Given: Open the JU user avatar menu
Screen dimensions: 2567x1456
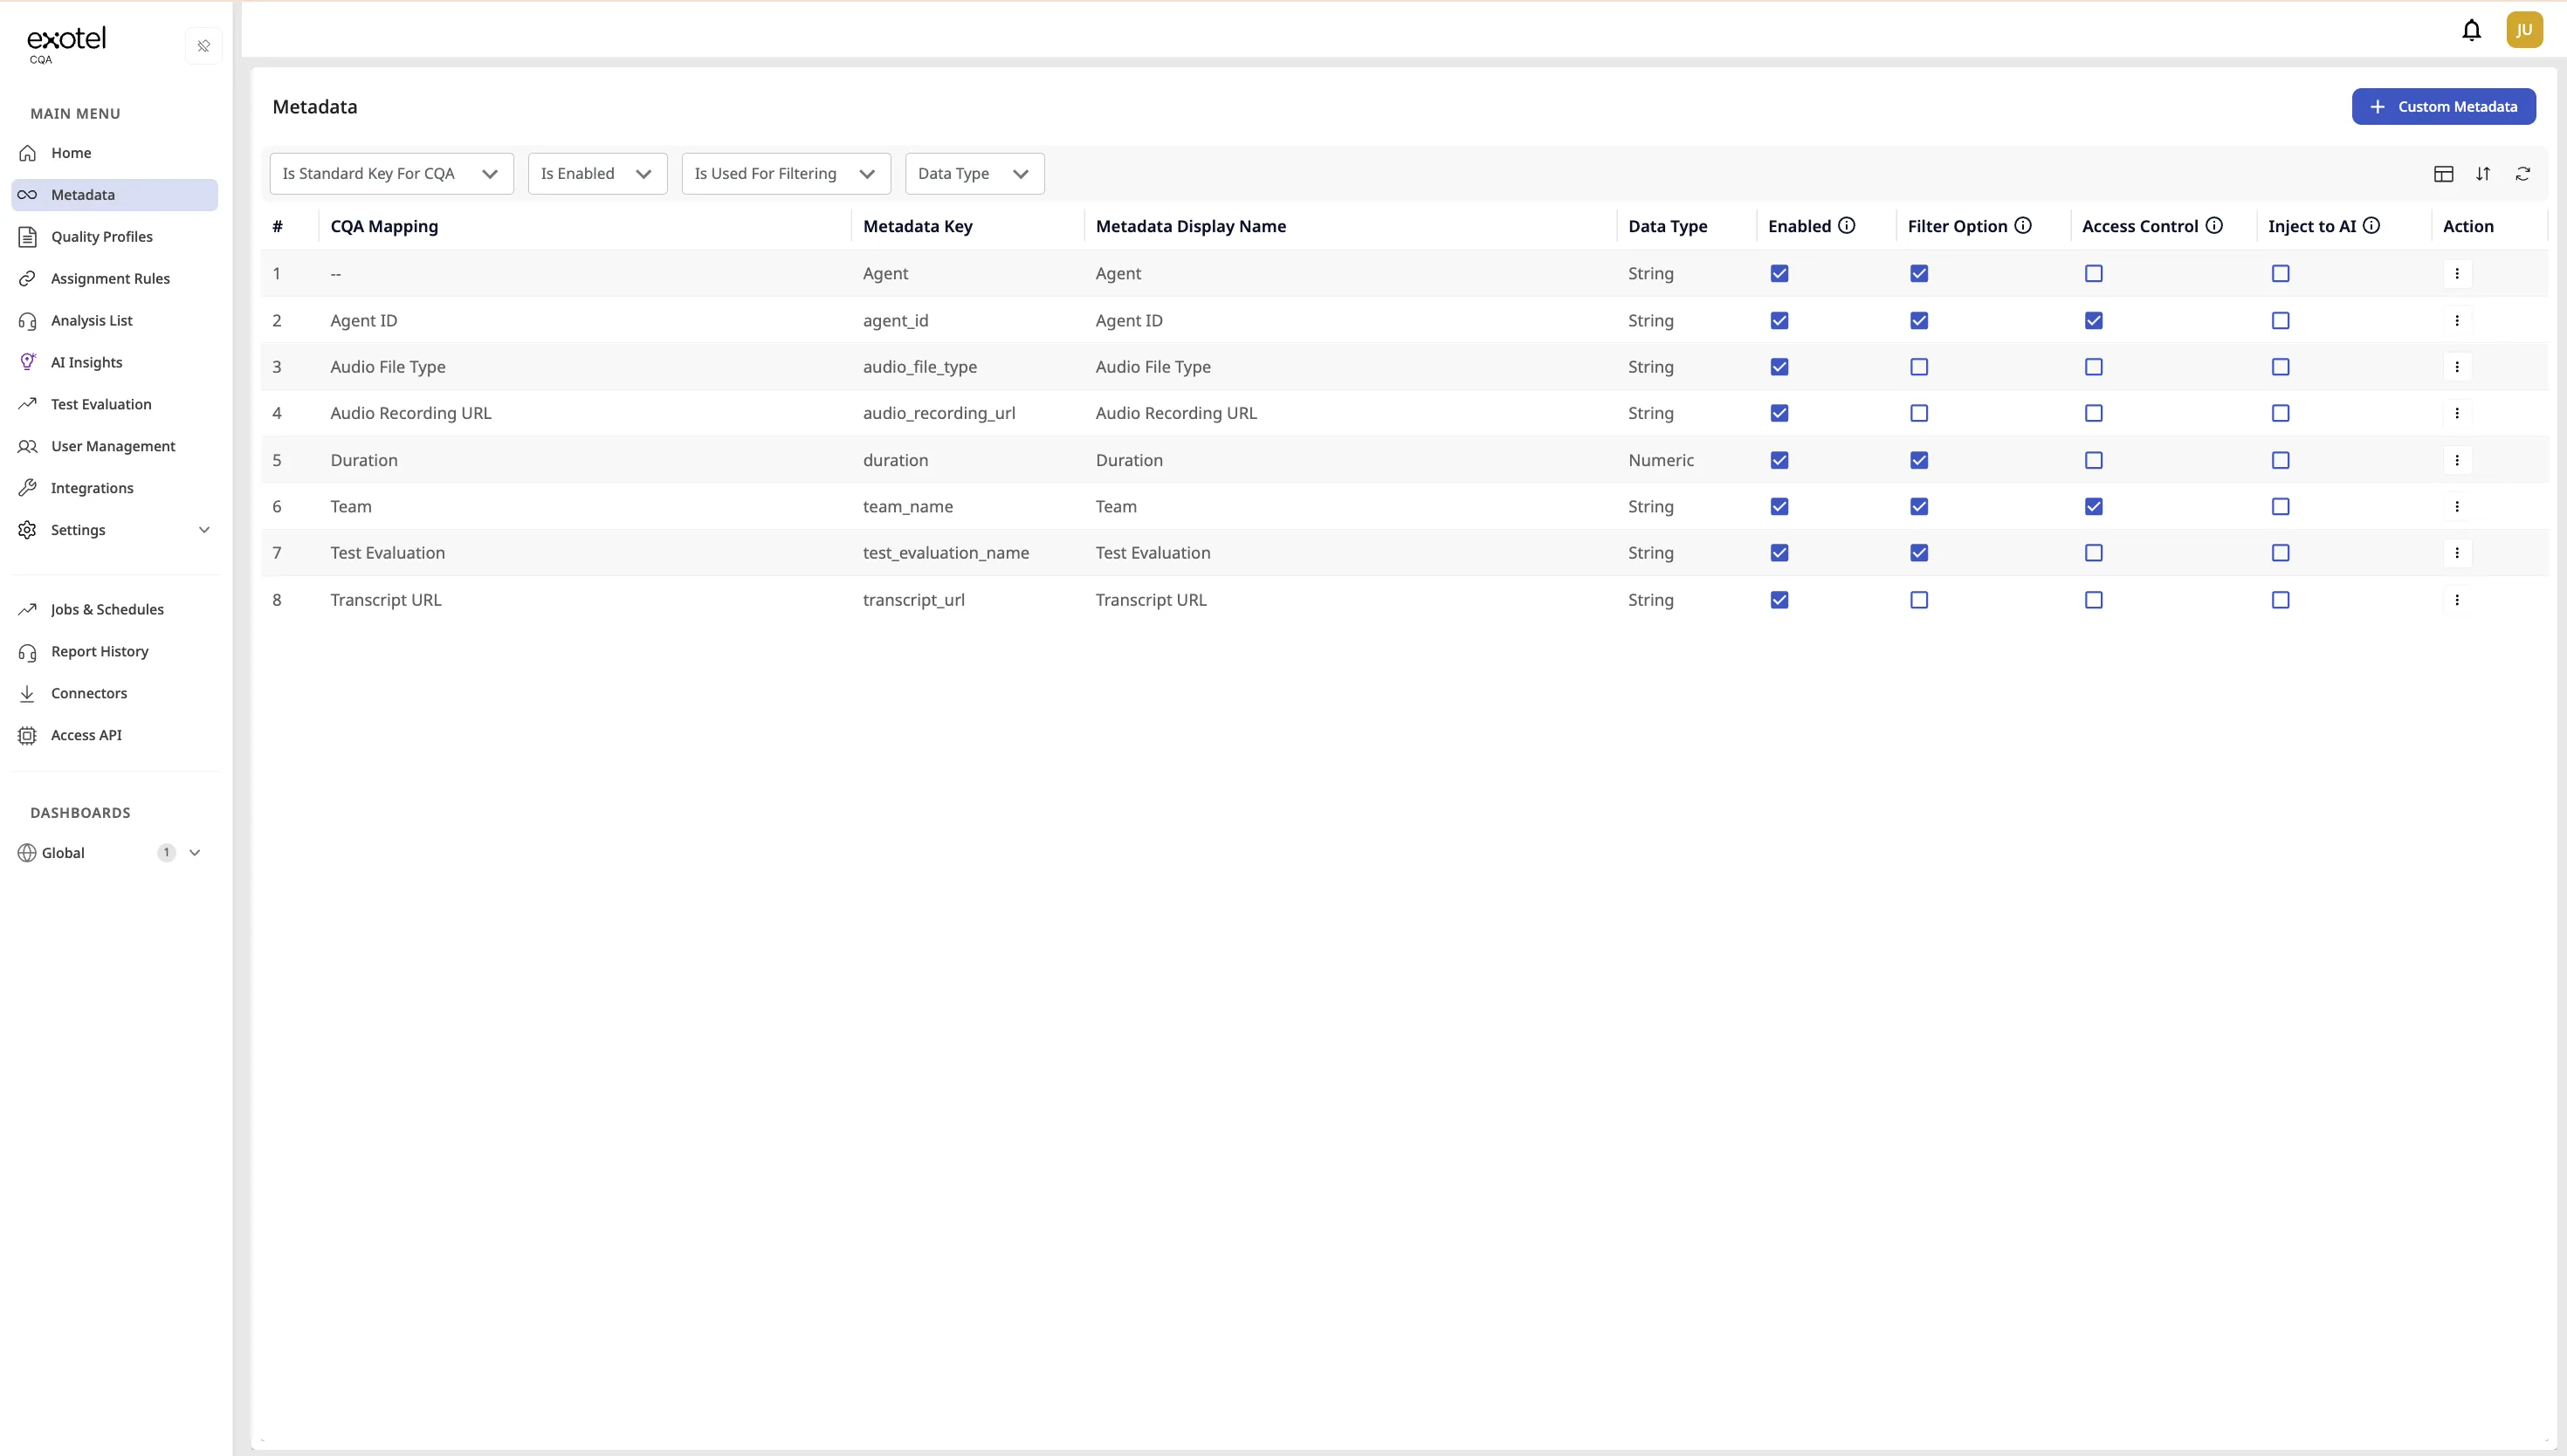Looking at the screenshot, I should [2524, 30].
